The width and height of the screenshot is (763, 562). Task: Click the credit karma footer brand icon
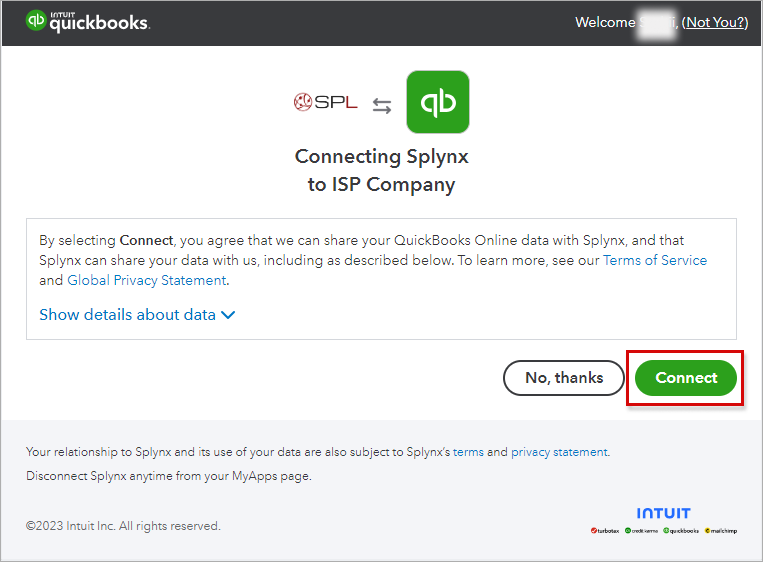641,531
